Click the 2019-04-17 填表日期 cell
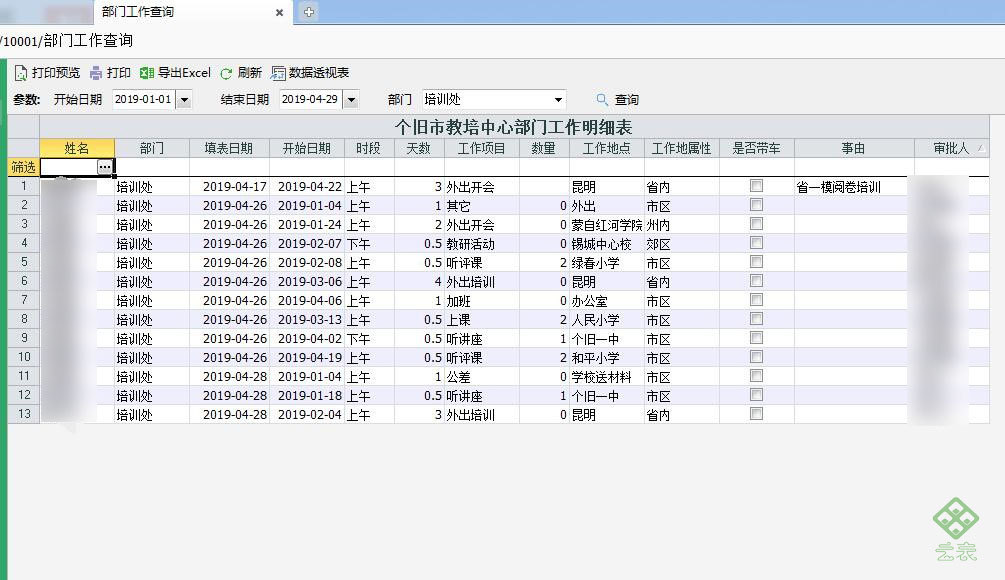 click(x=229, y=186)
